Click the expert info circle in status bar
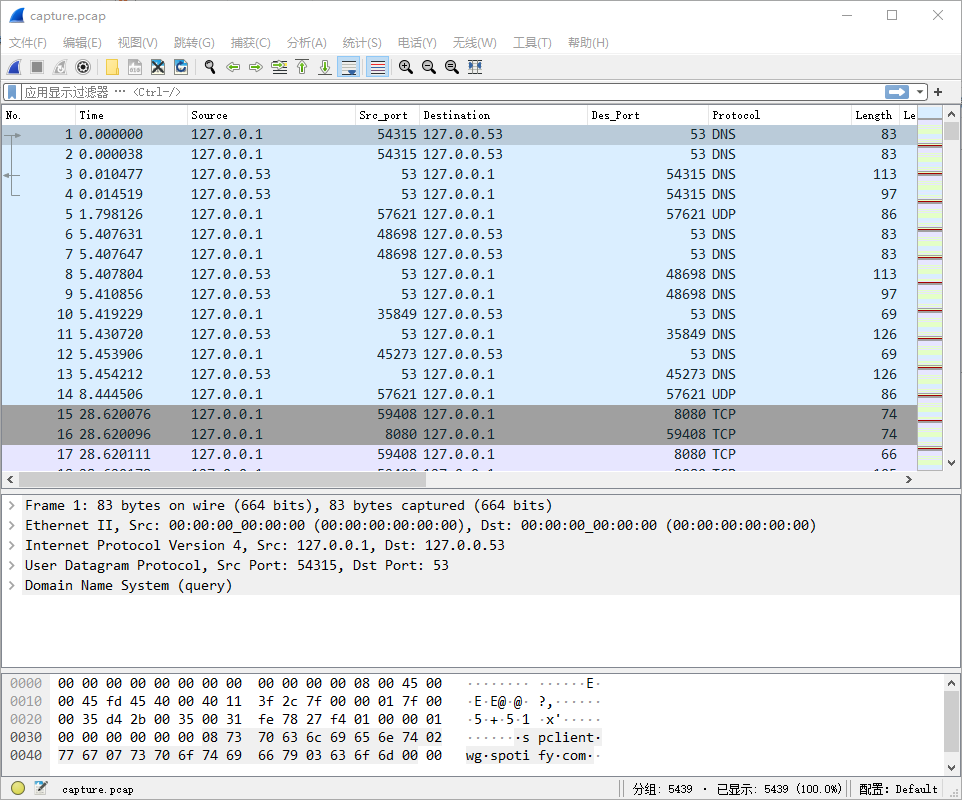962x800 pixels. pyautogui.click(x=18, y=788)
